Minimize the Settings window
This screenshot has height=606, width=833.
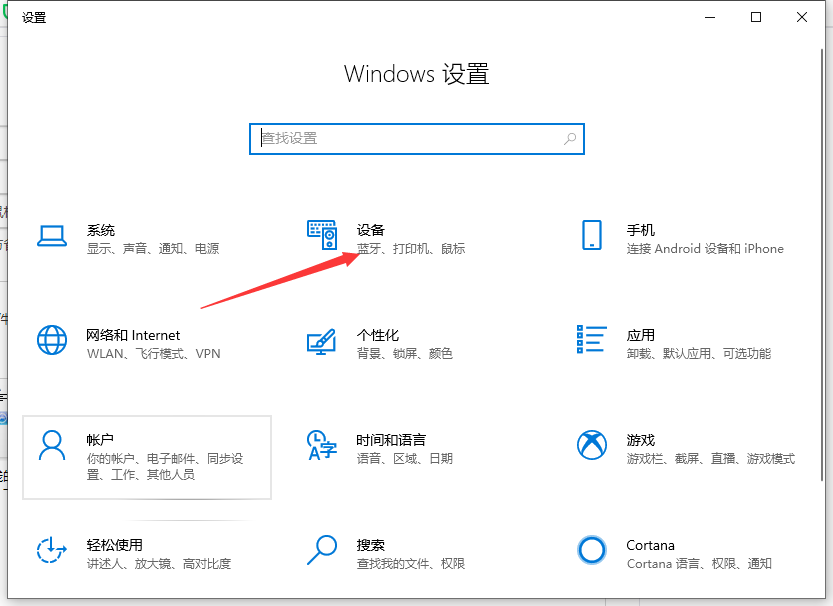pyautogui.click(x=710, y=17)
